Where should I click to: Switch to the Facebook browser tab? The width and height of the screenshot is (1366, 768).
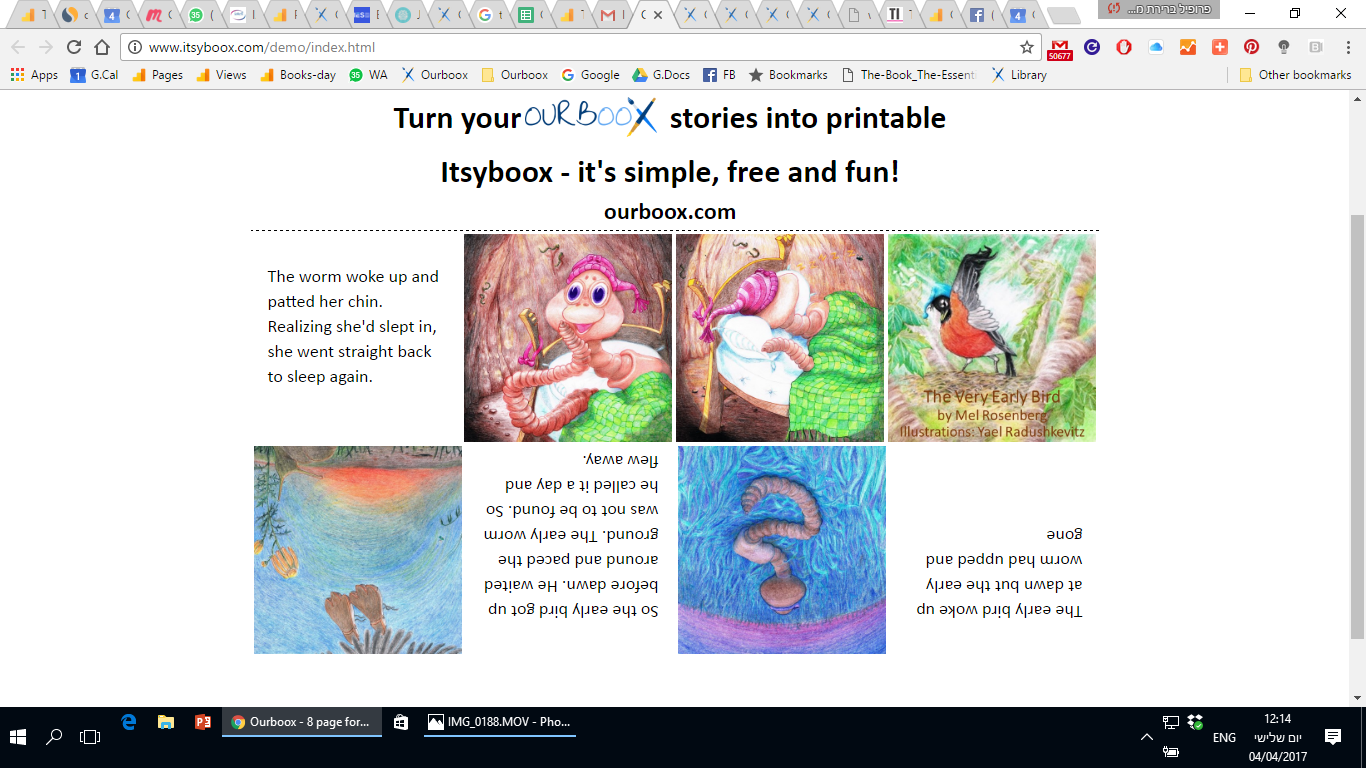click(x=977, y=15)
